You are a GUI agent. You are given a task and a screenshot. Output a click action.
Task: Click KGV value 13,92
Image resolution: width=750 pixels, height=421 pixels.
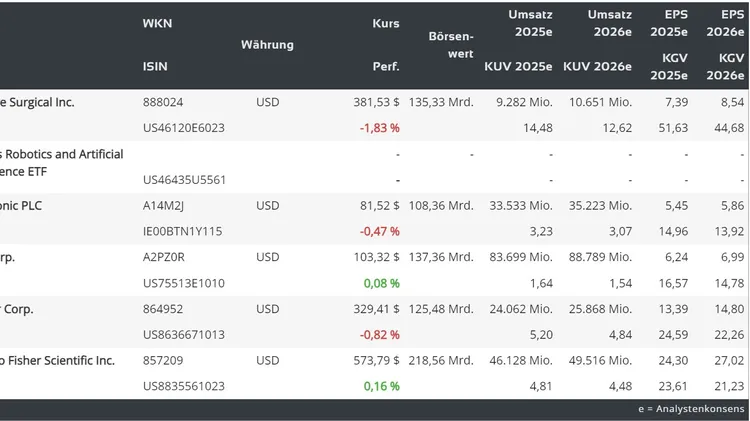coord(729,232)
